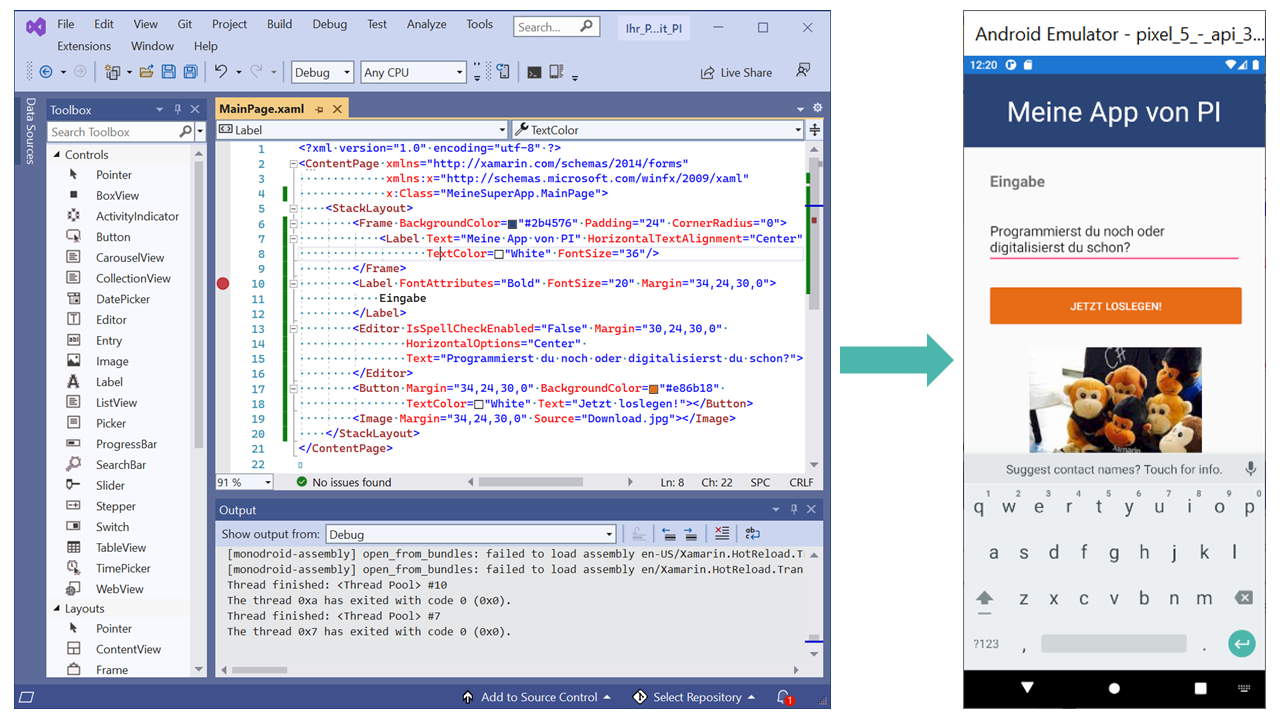
Task: Open the File menu
Action: (x=66, y=24)
